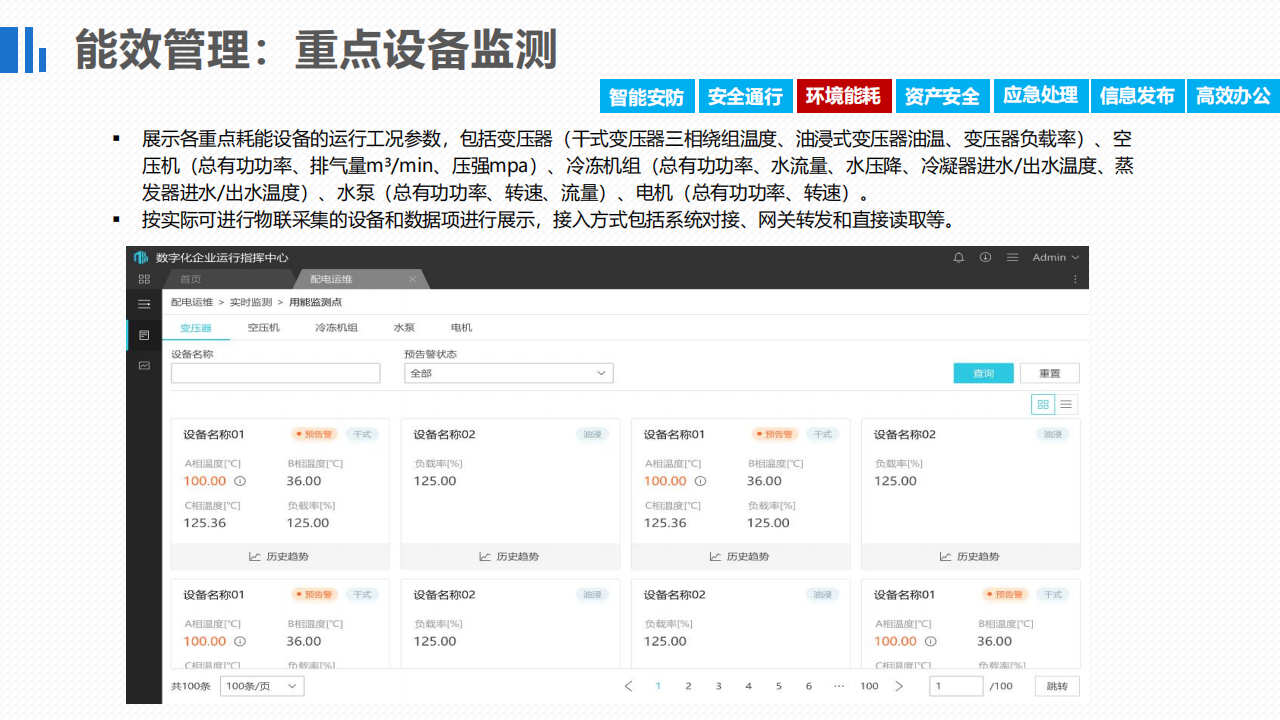Click the 查询 button
The height and width of the screenshot is (720, 1280).
tap(984, 373)
